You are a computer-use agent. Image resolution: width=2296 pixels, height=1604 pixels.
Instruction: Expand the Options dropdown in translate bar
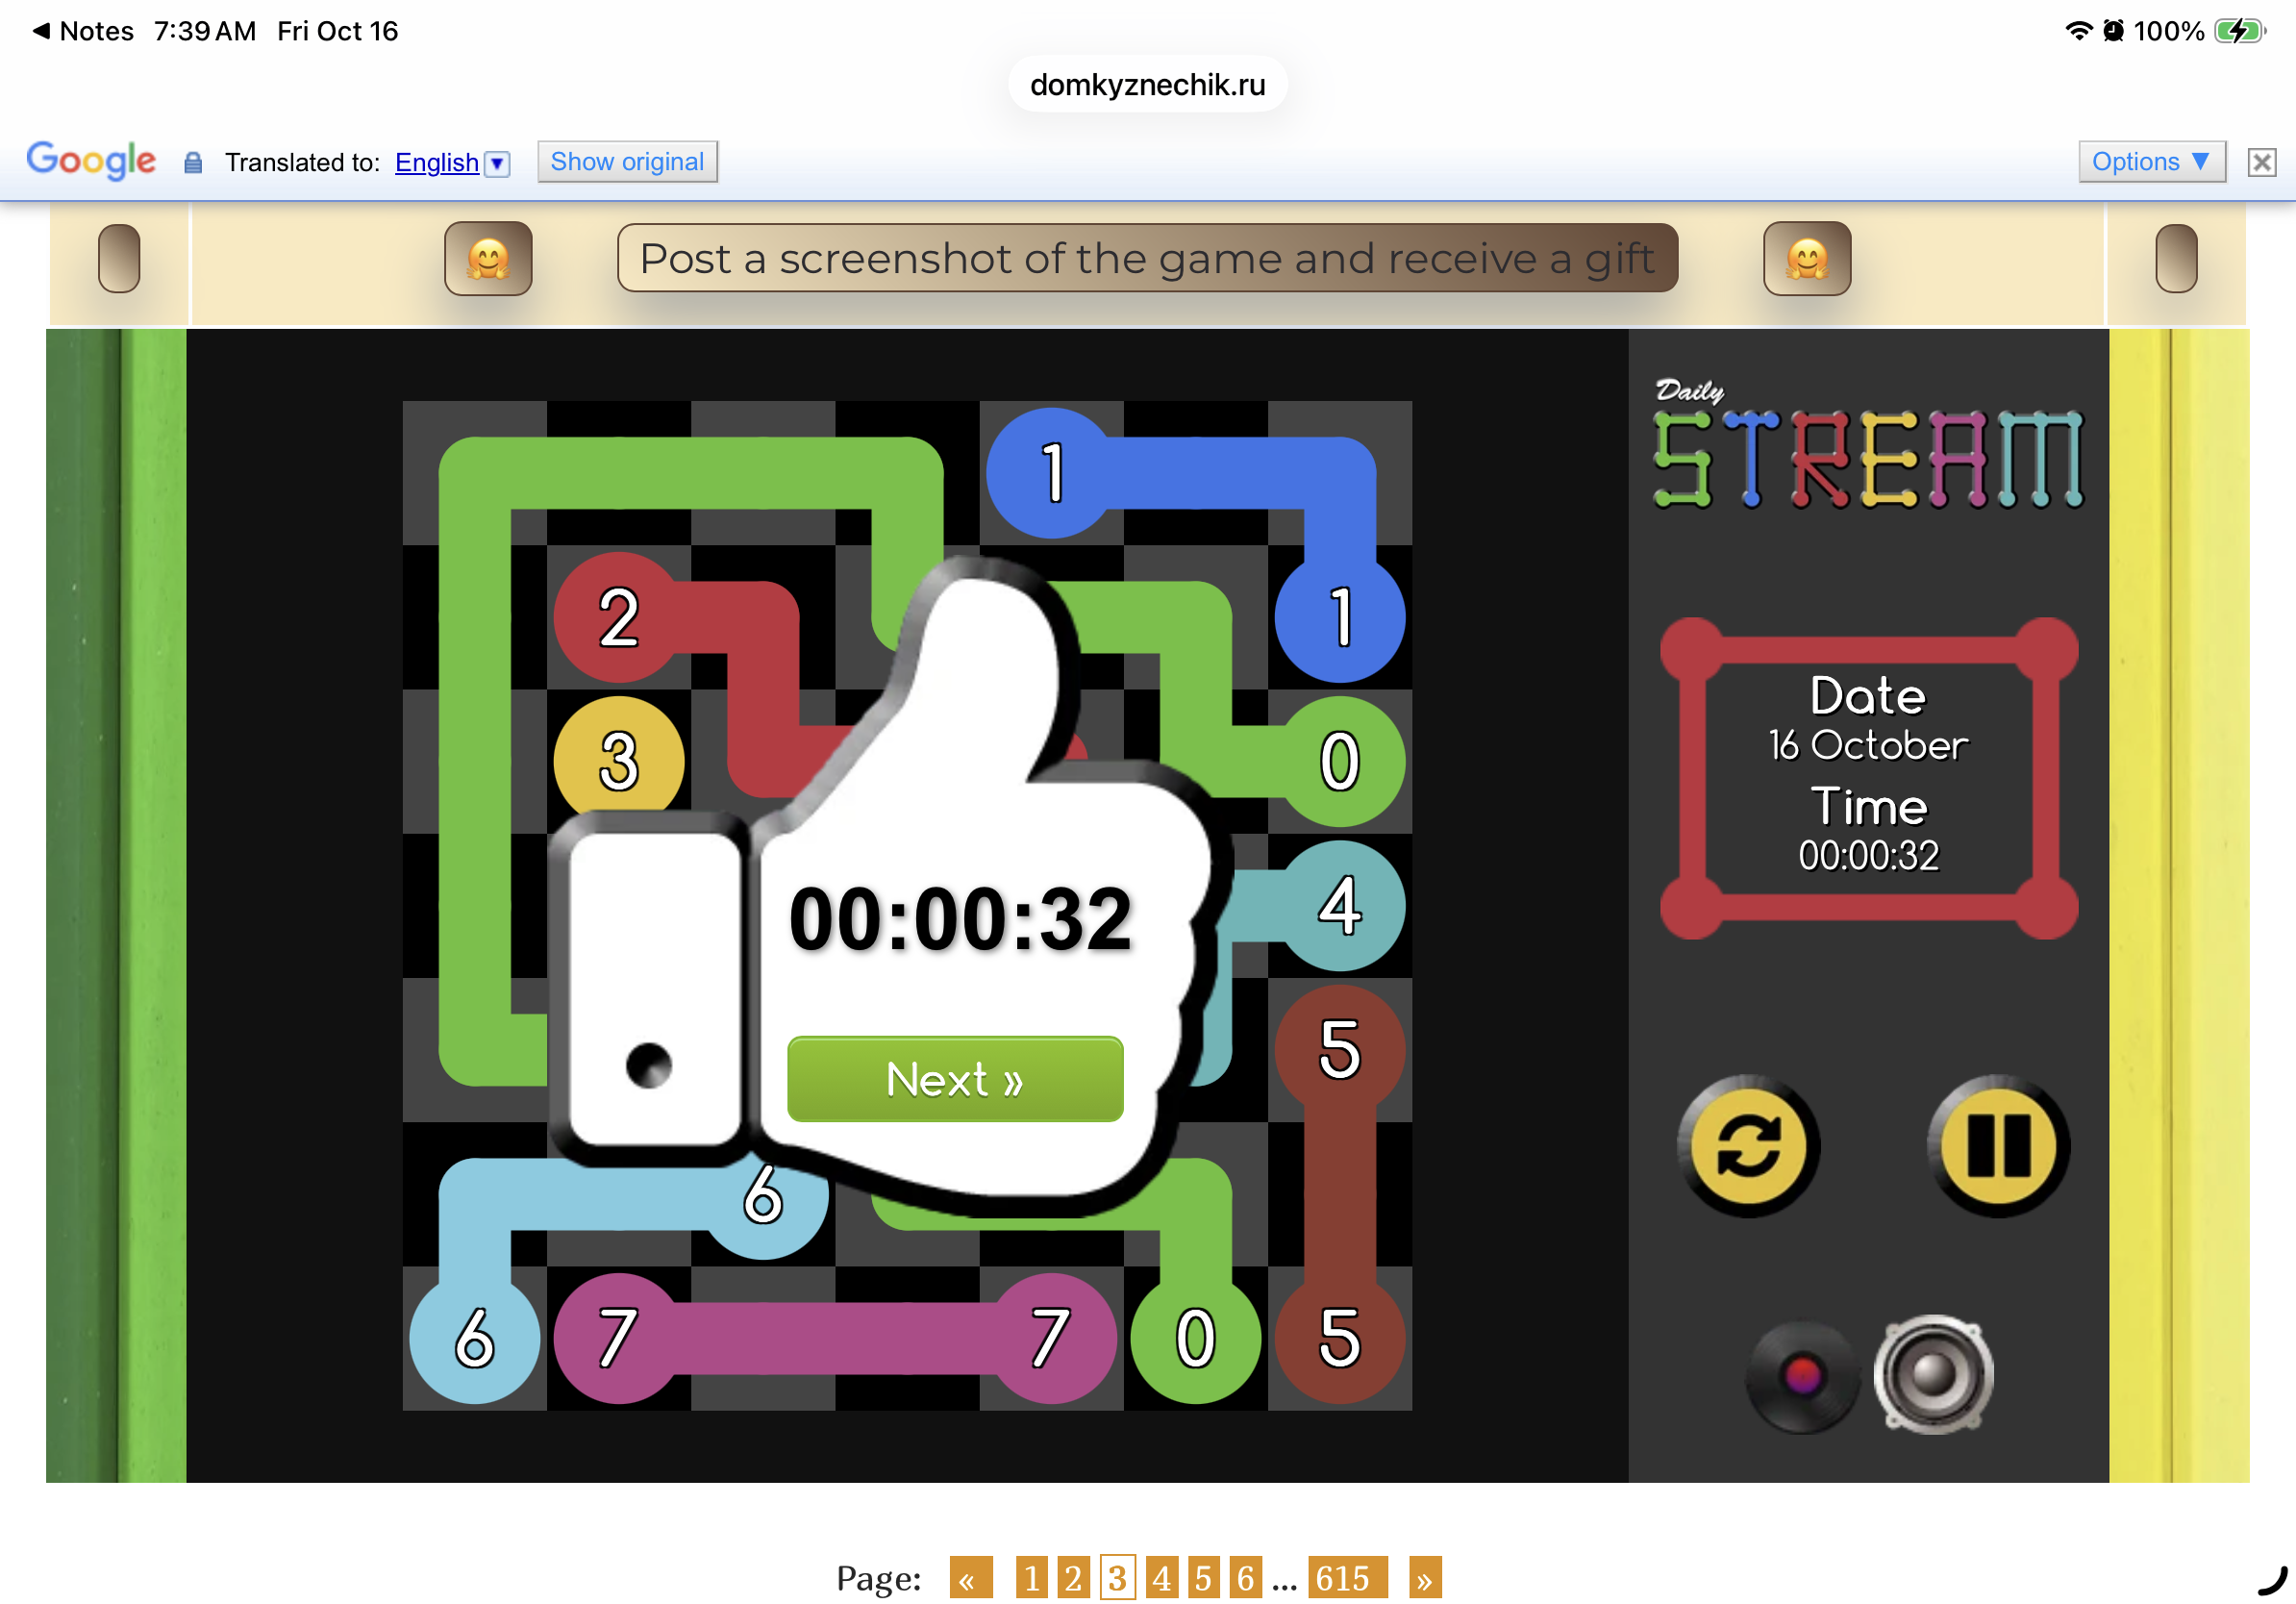point(2151,162)
